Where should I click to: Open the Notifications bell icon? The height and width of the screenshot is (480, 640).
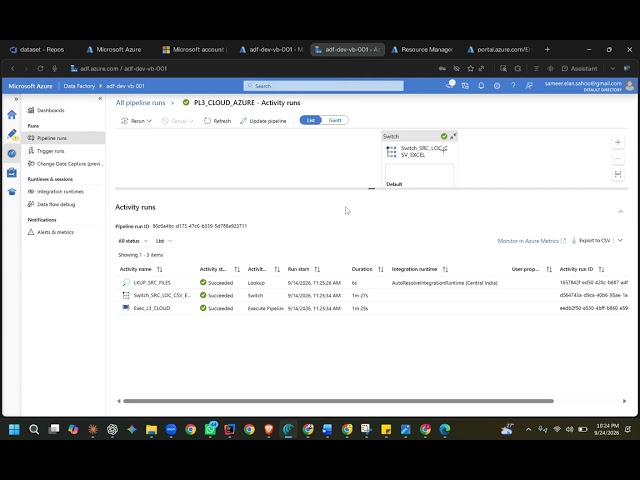481,86
